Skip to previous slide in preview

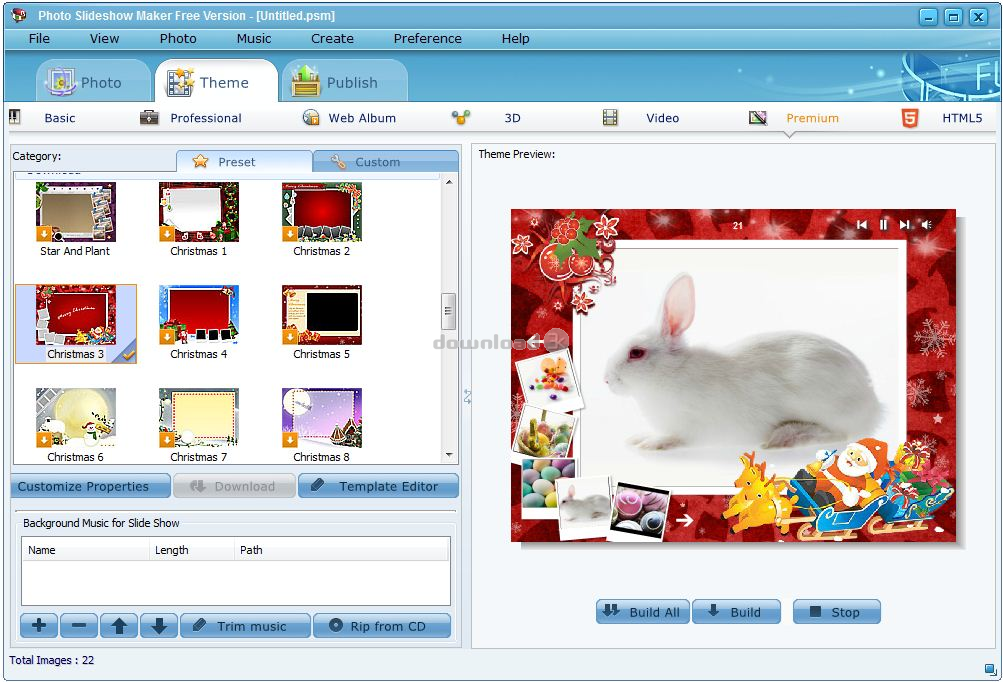(862, 225)
